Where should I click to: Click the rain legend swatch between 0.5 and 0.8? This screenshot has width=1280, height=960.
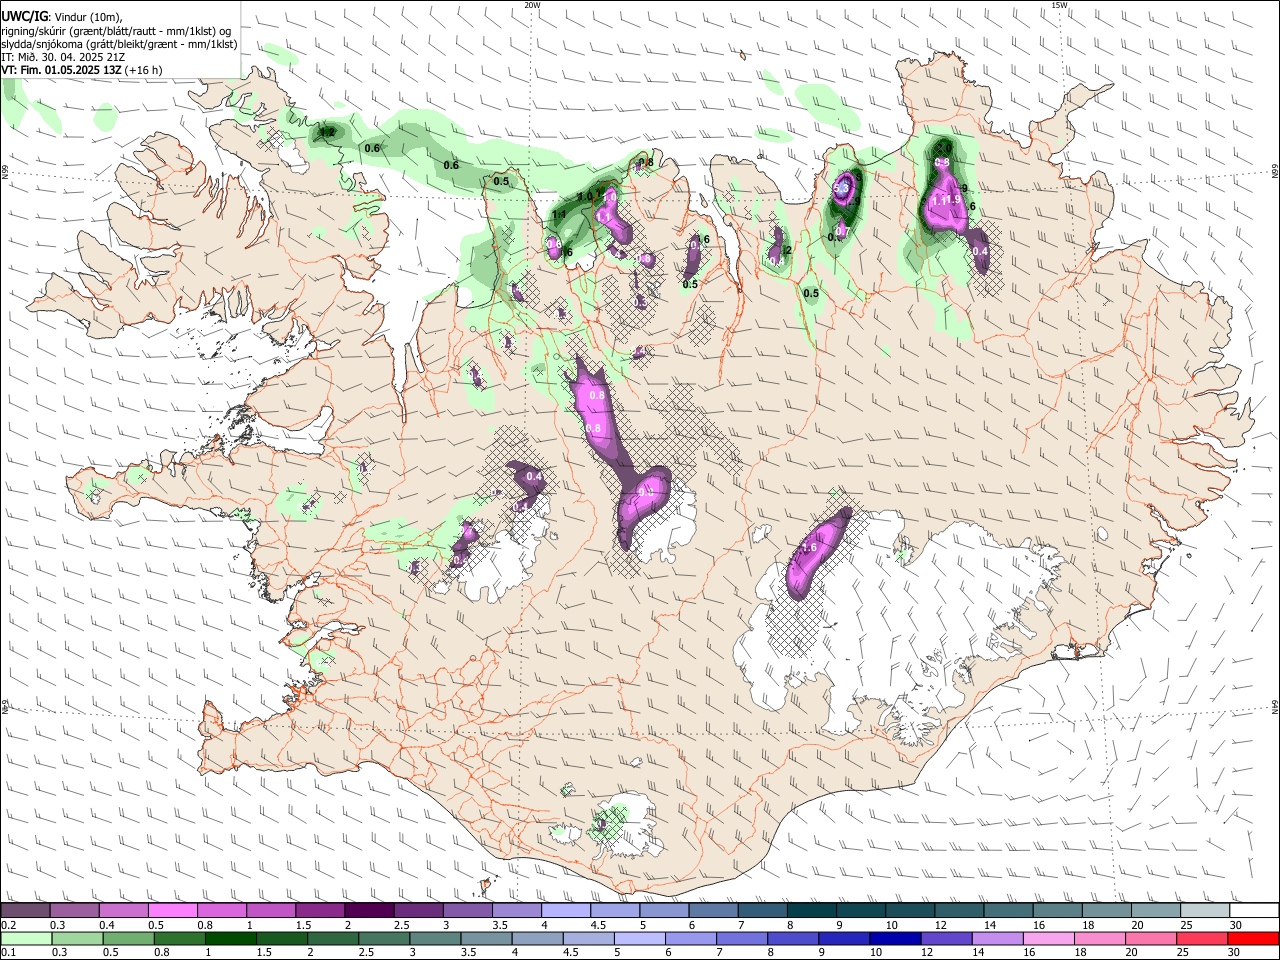[128, 938]
